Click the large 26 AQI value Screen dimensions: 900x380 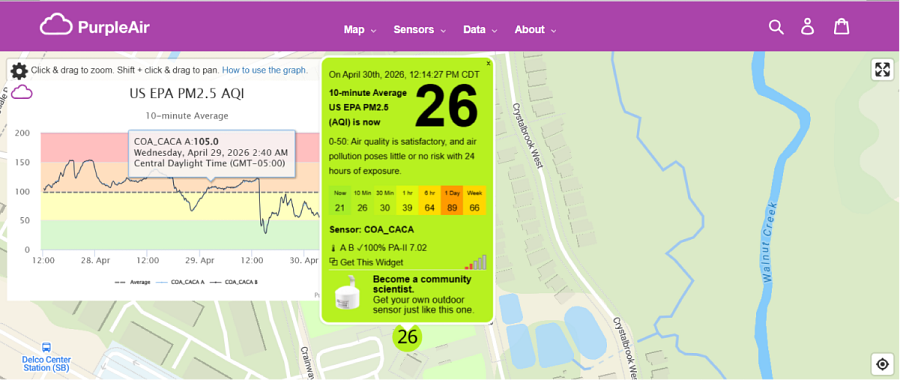pyautogui.click(x=447, y=107)
